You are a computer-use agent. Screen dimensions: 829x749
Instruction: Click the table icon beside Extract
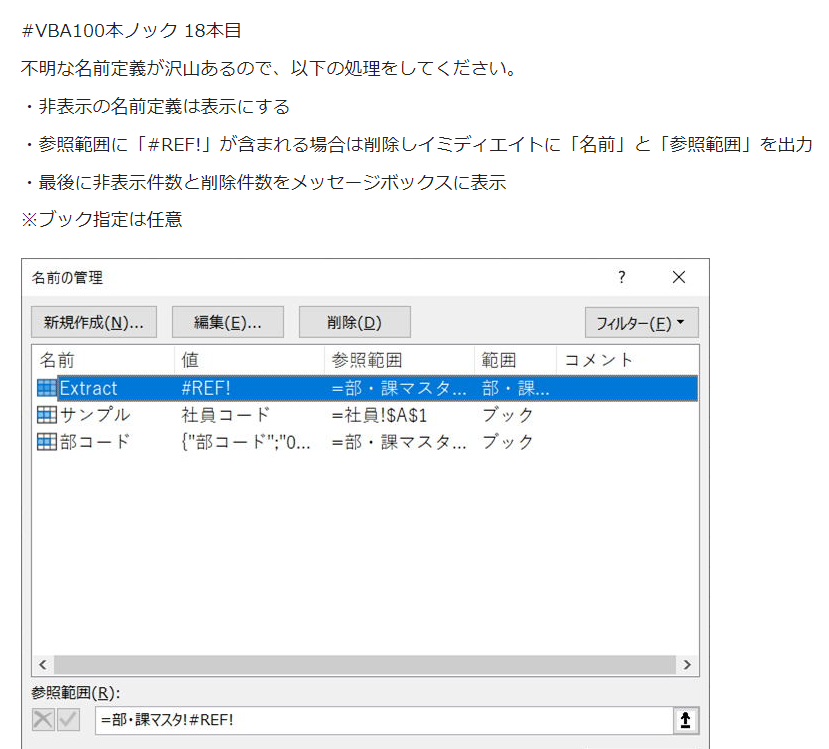coord(47,388)
